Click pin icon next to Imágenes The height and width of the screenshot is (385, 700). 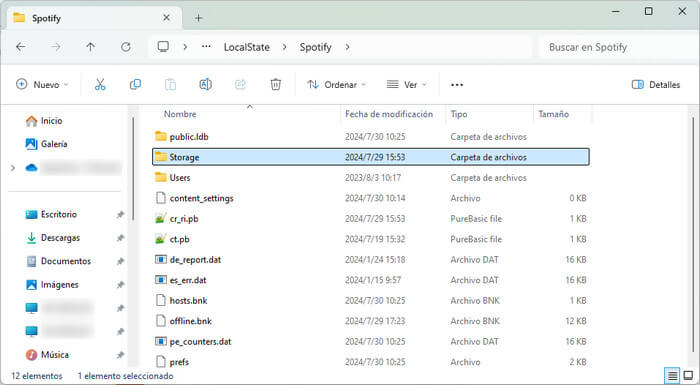pyautogui.click(x=120, y=285)
